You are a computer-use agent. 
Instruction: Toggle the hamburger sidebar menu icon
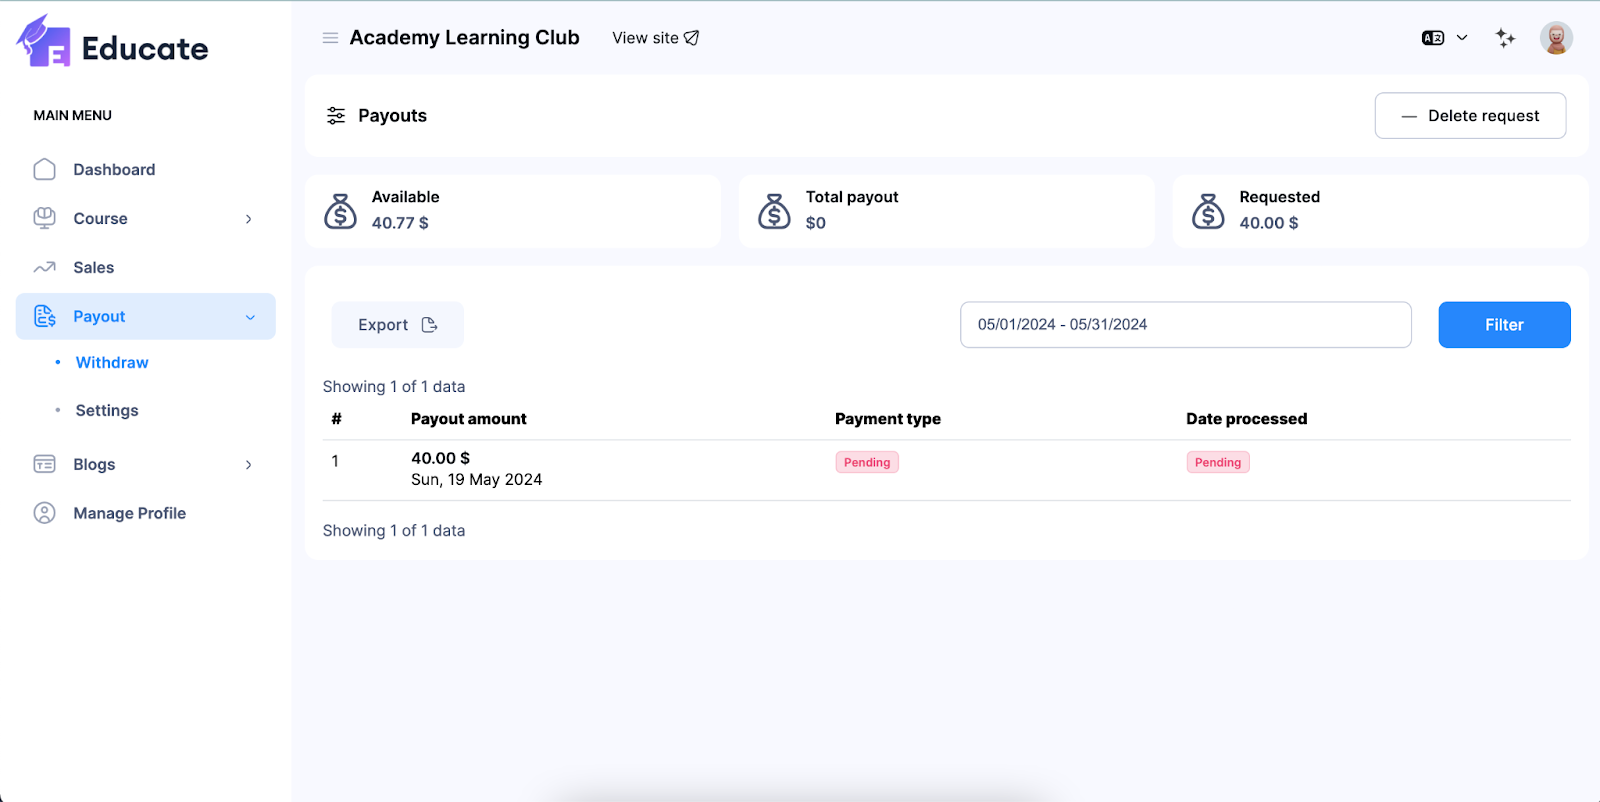click(x=330, y=38)
